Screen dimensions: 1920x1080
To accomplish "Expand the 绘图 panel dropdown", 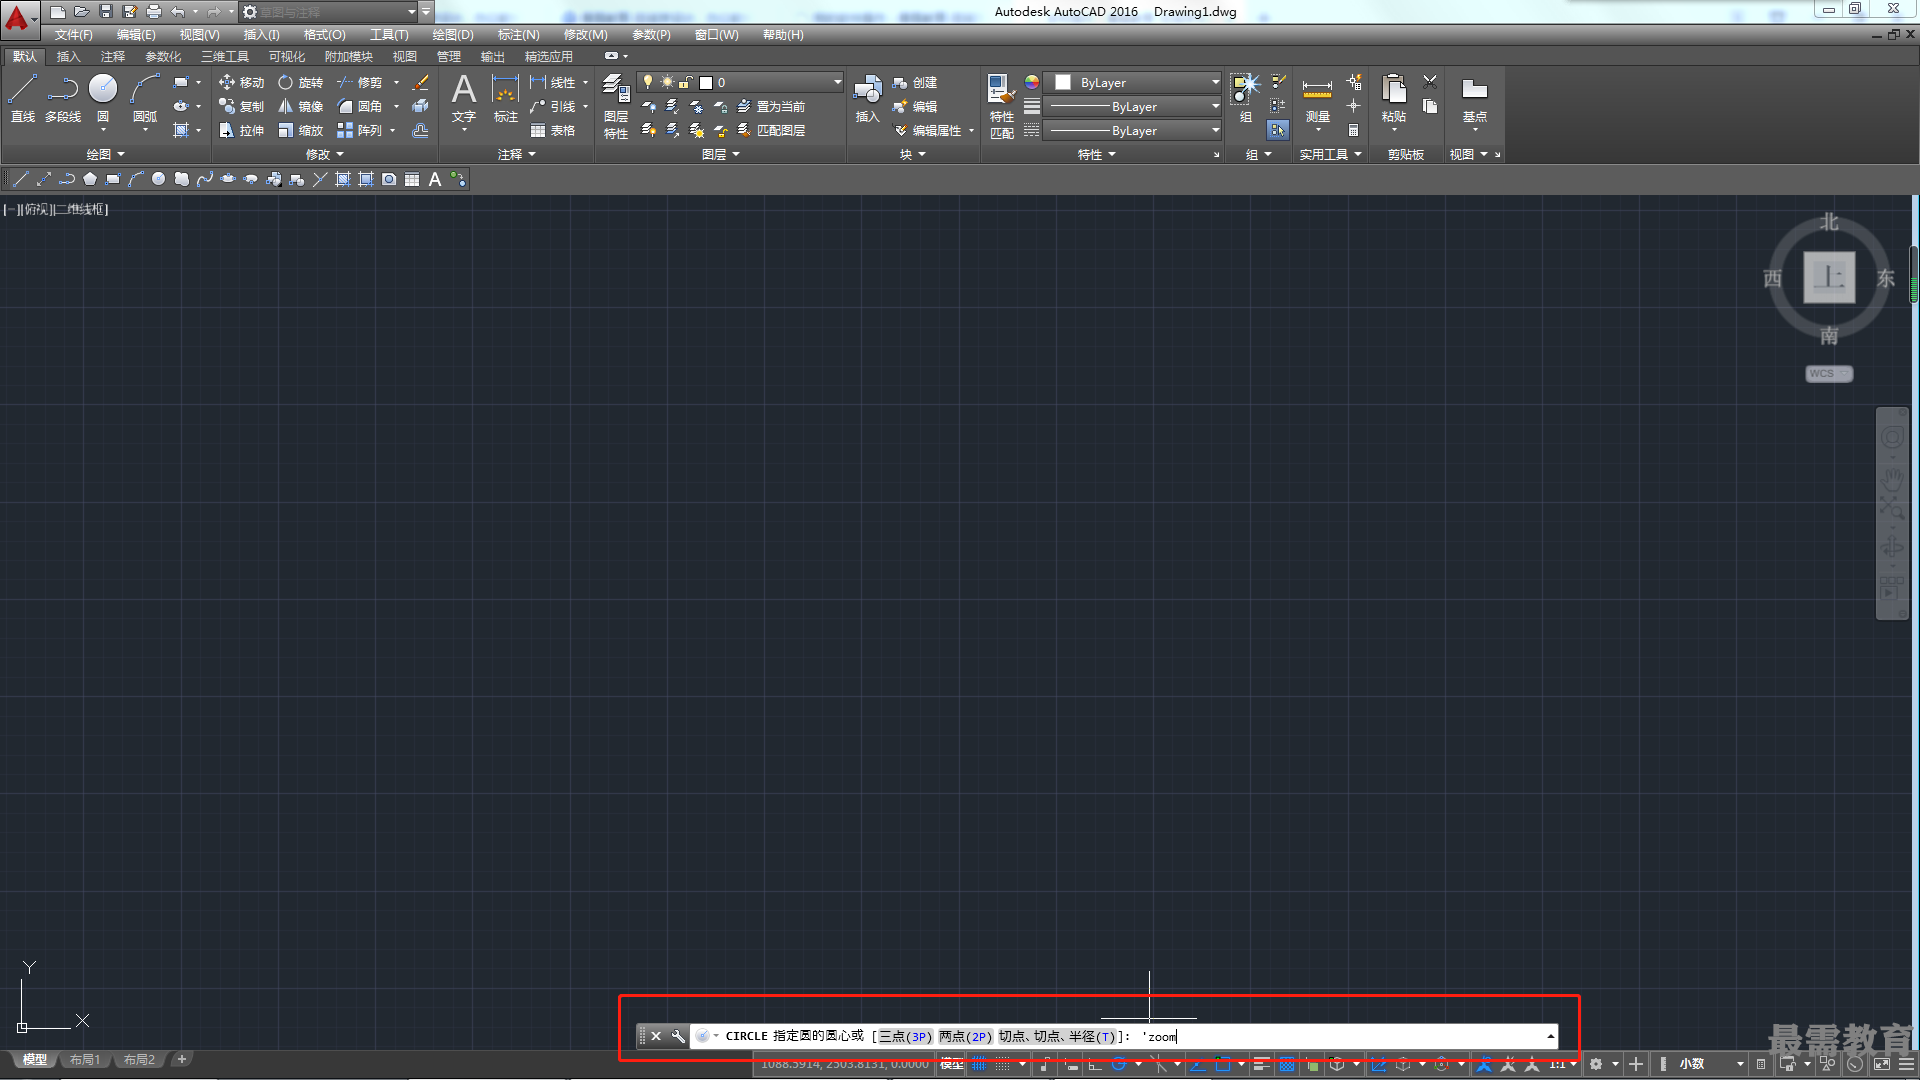I will pos(105,154).
